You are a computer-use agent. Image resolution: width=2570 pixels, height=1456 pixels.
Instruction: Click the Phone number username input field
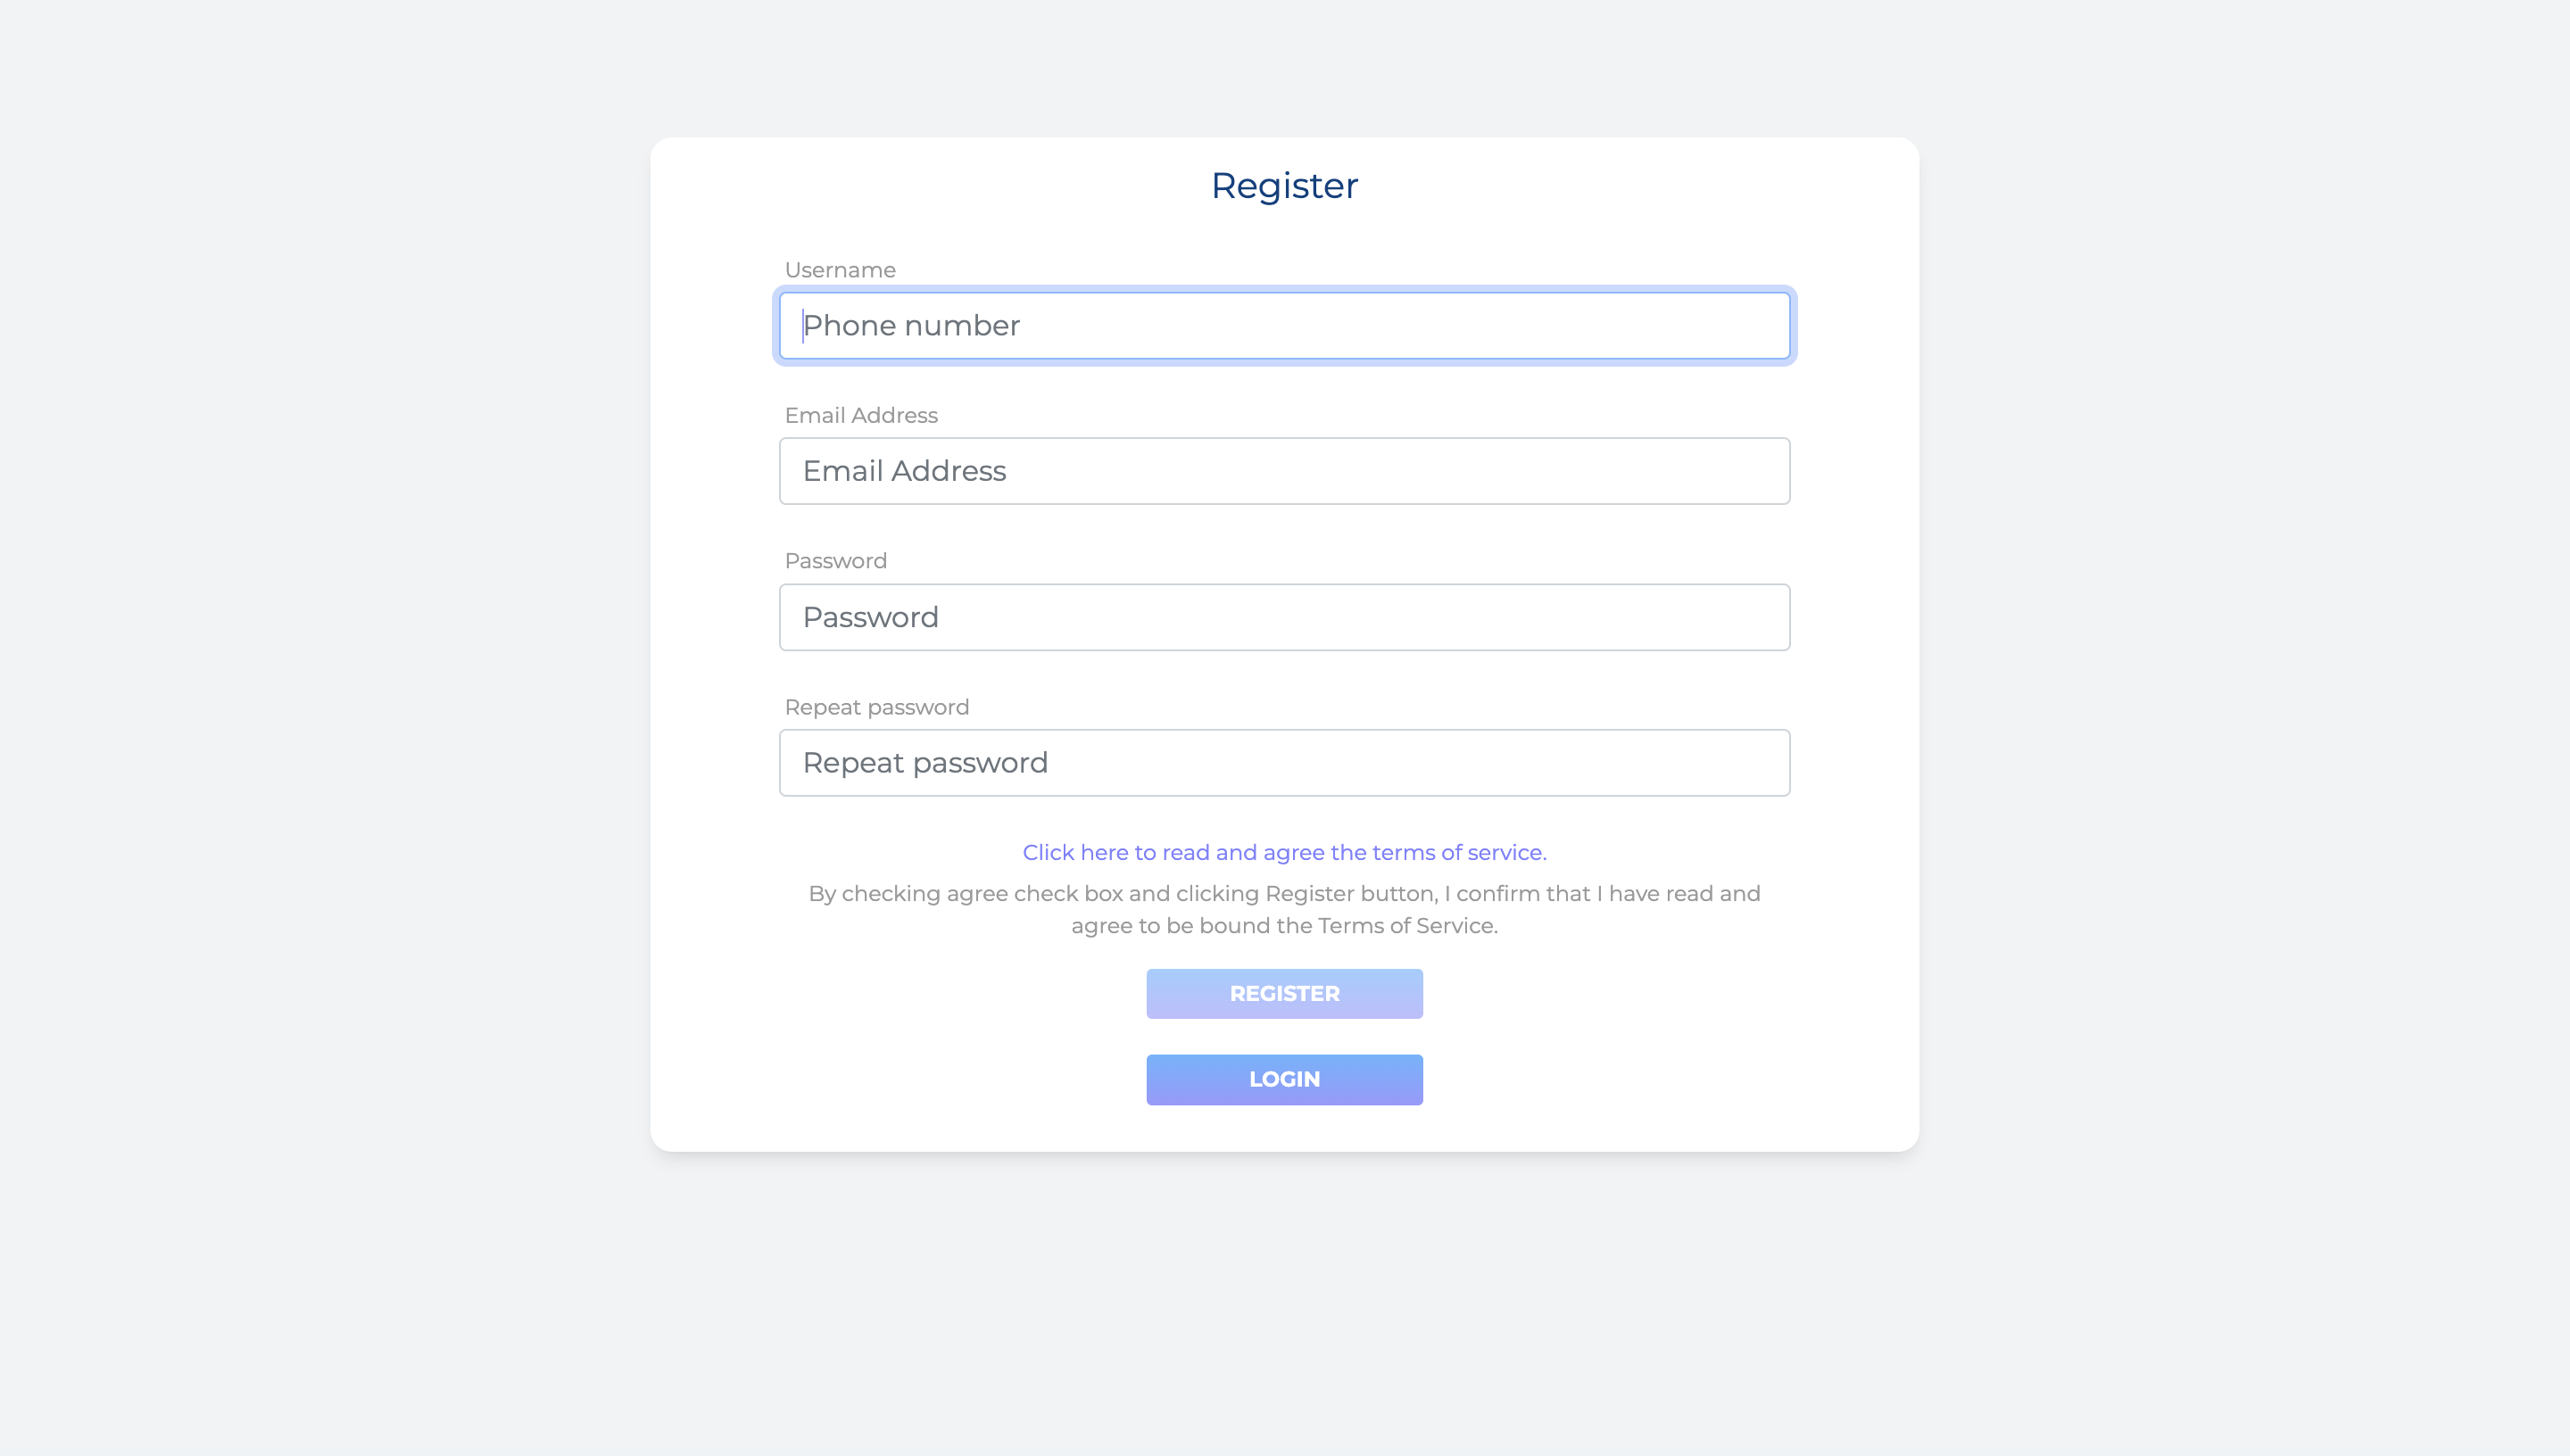[1284, 326]
